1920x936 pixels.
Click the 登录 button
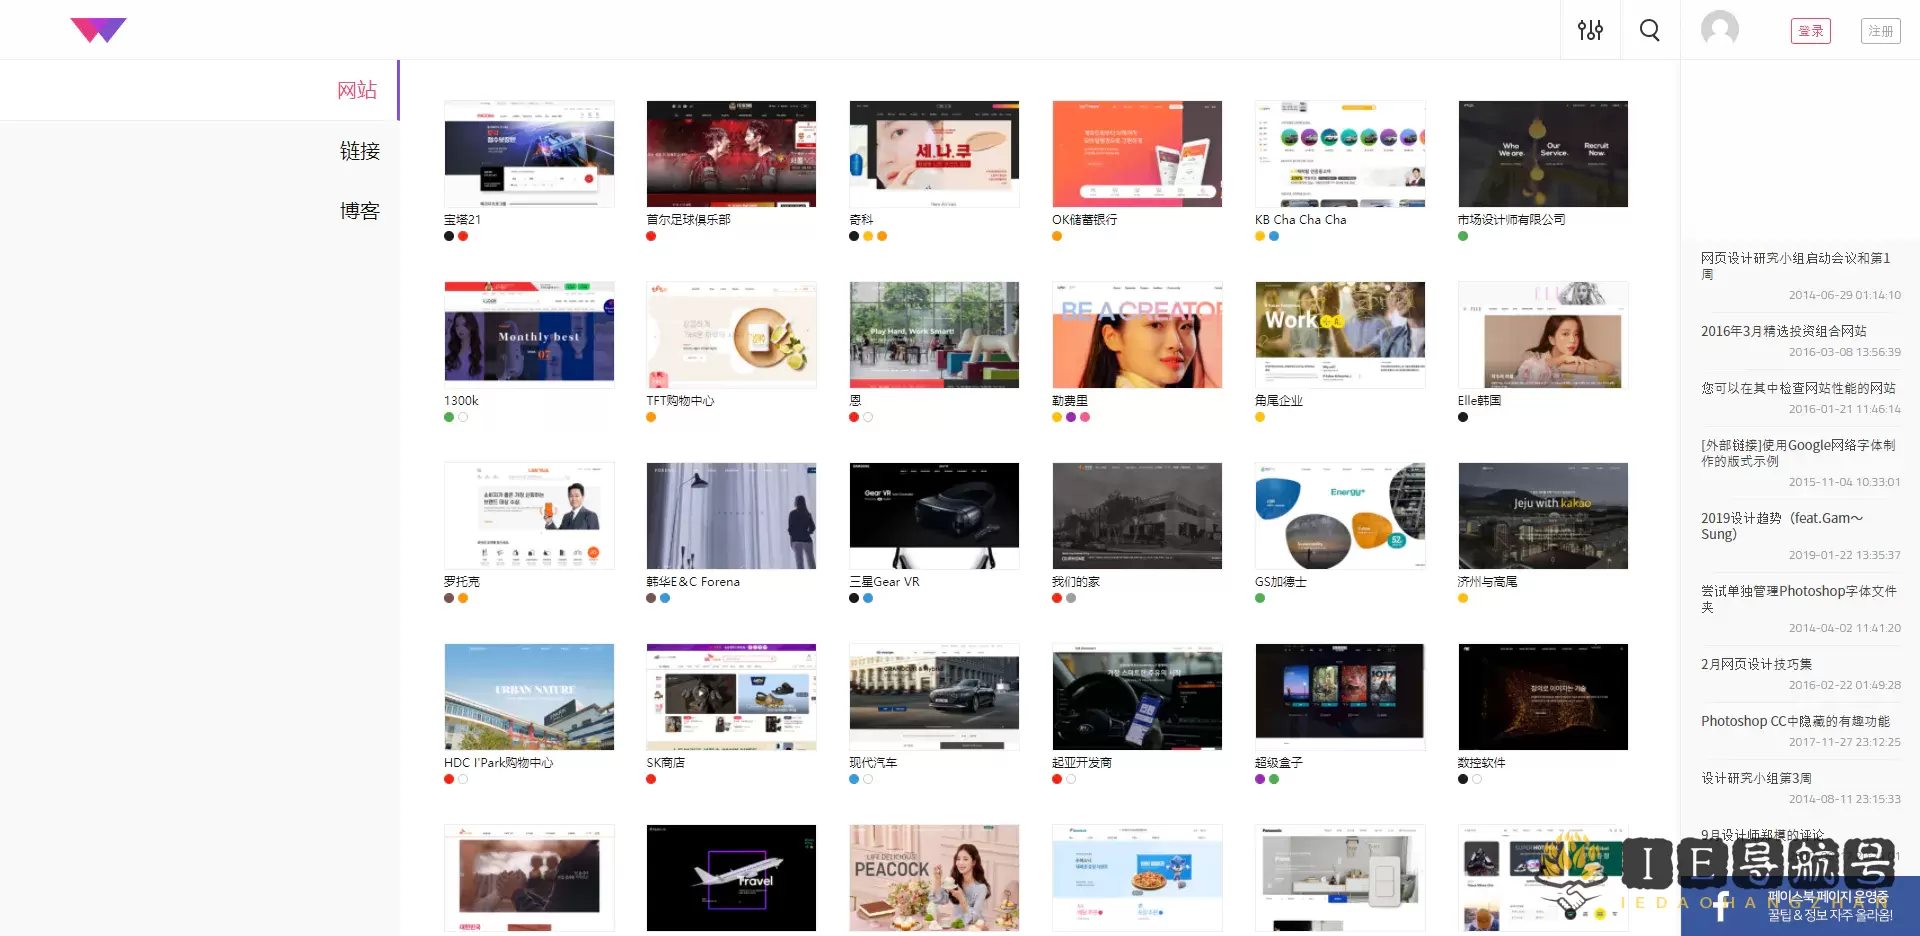click(1811, 30)
